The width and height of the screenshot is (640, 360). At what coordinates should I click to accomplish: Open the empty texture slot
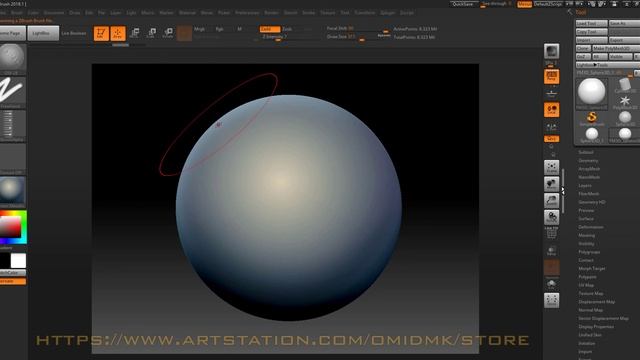point(13,158)
